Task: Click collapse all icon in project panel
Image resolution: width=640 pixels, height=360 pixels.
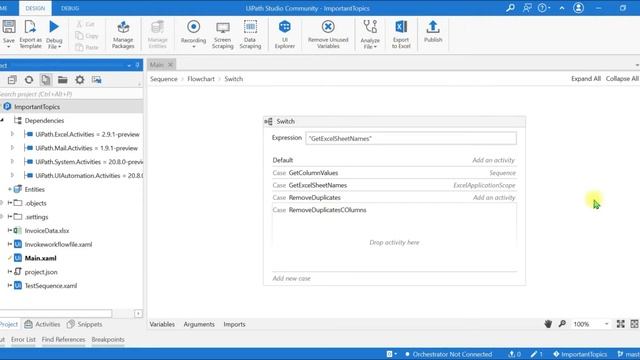Action: coord(12,80)
